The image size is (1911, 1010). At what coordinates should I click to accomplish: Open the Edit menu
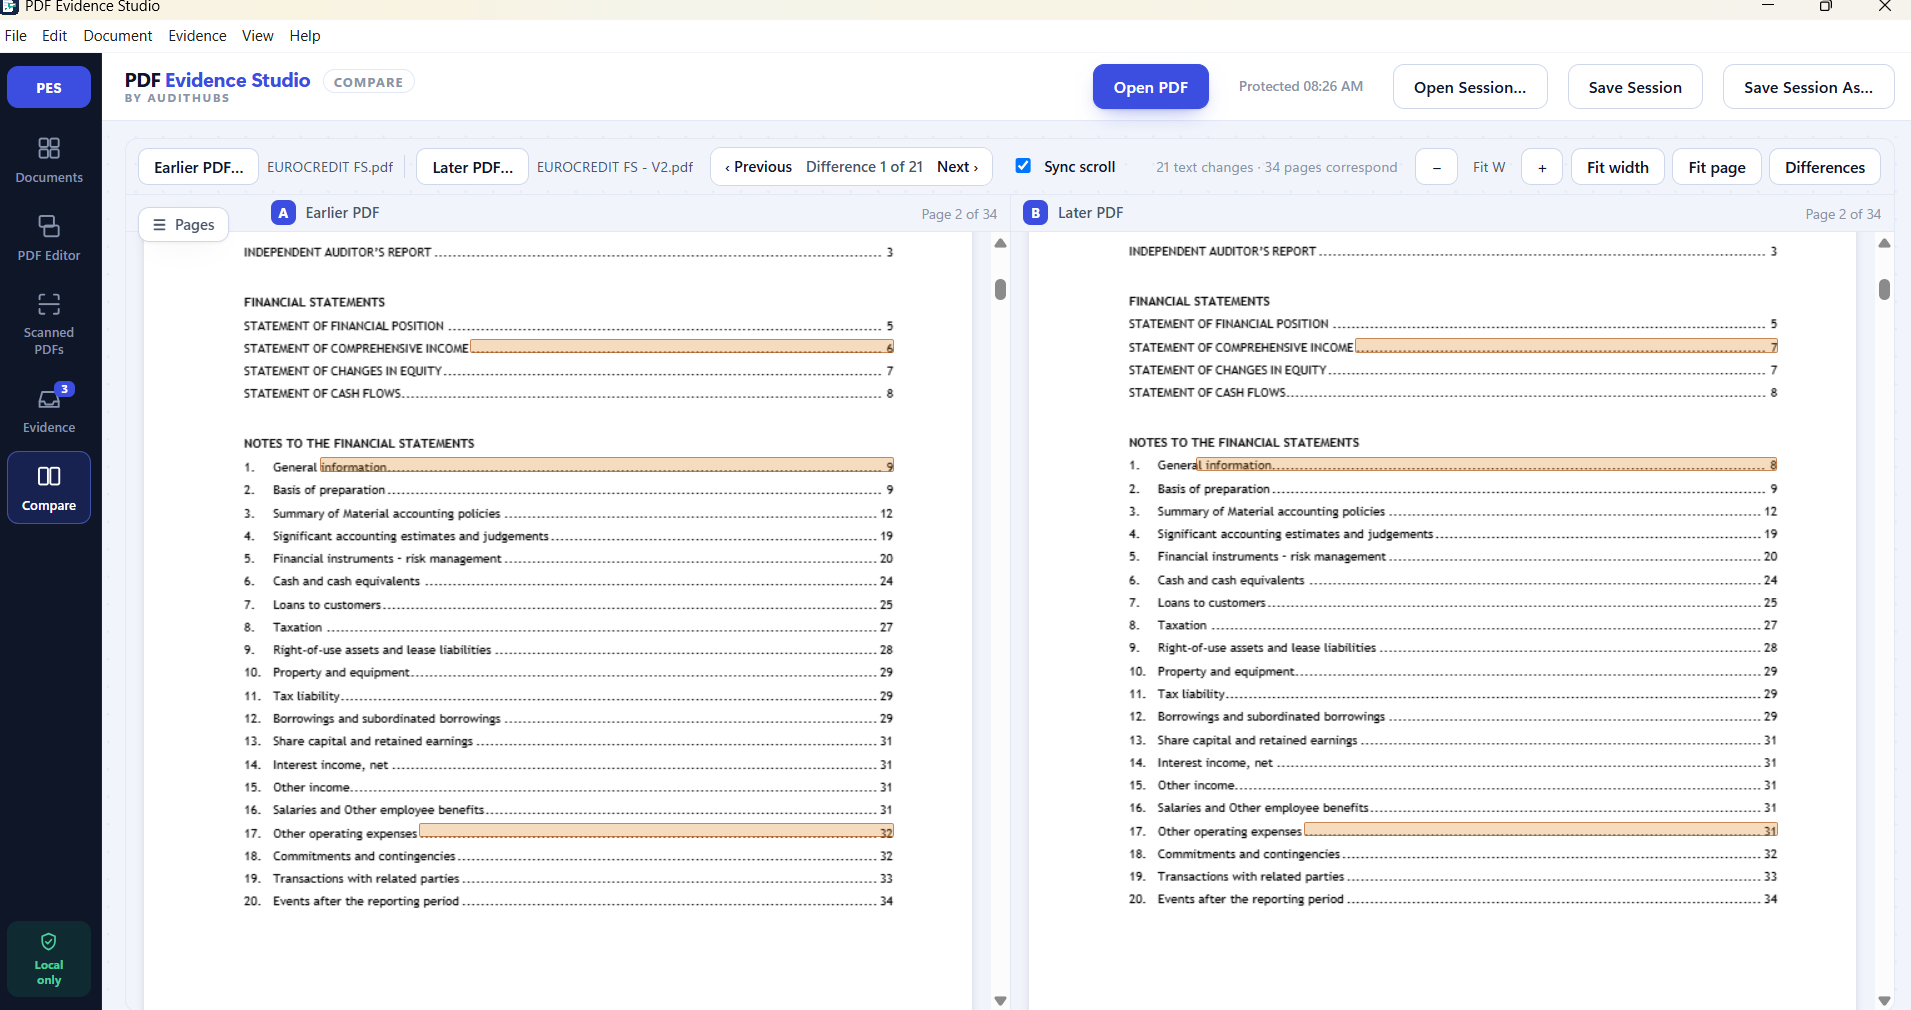point(54,36)
